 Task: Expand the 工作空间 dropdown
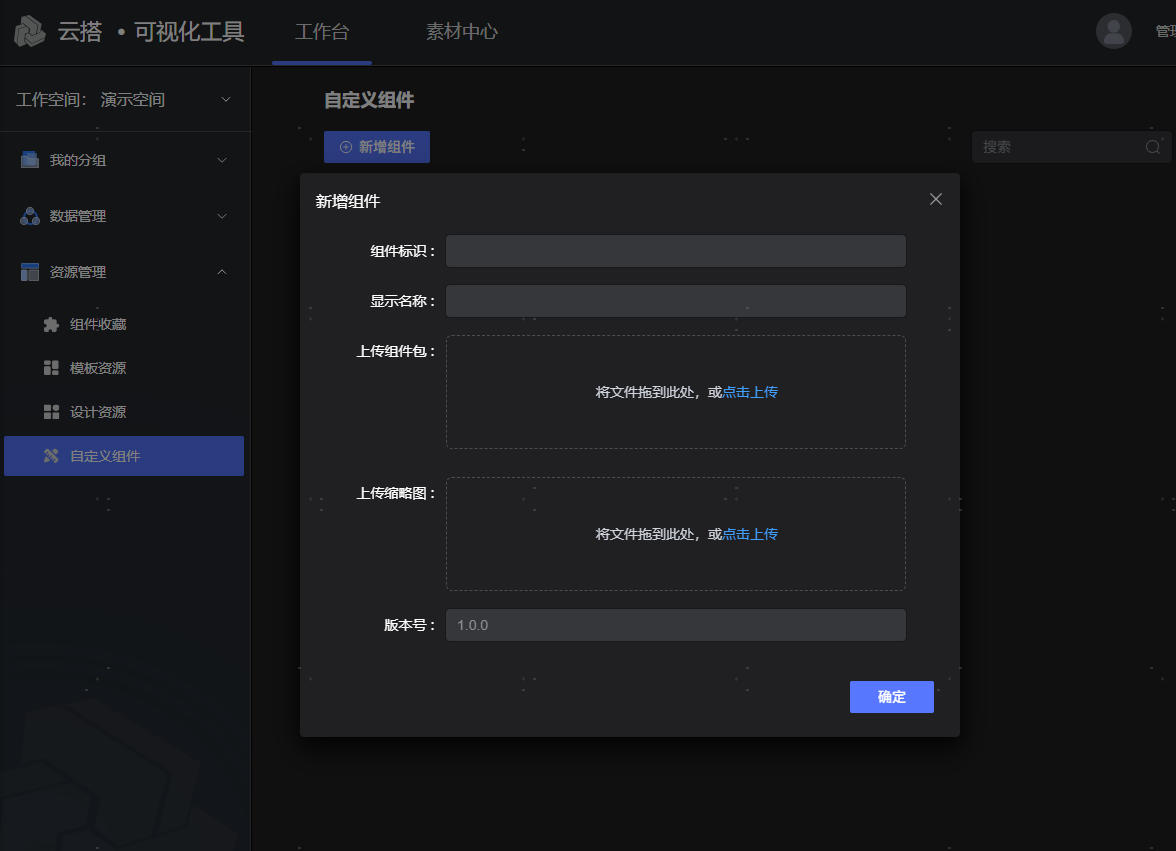(225, 100)
